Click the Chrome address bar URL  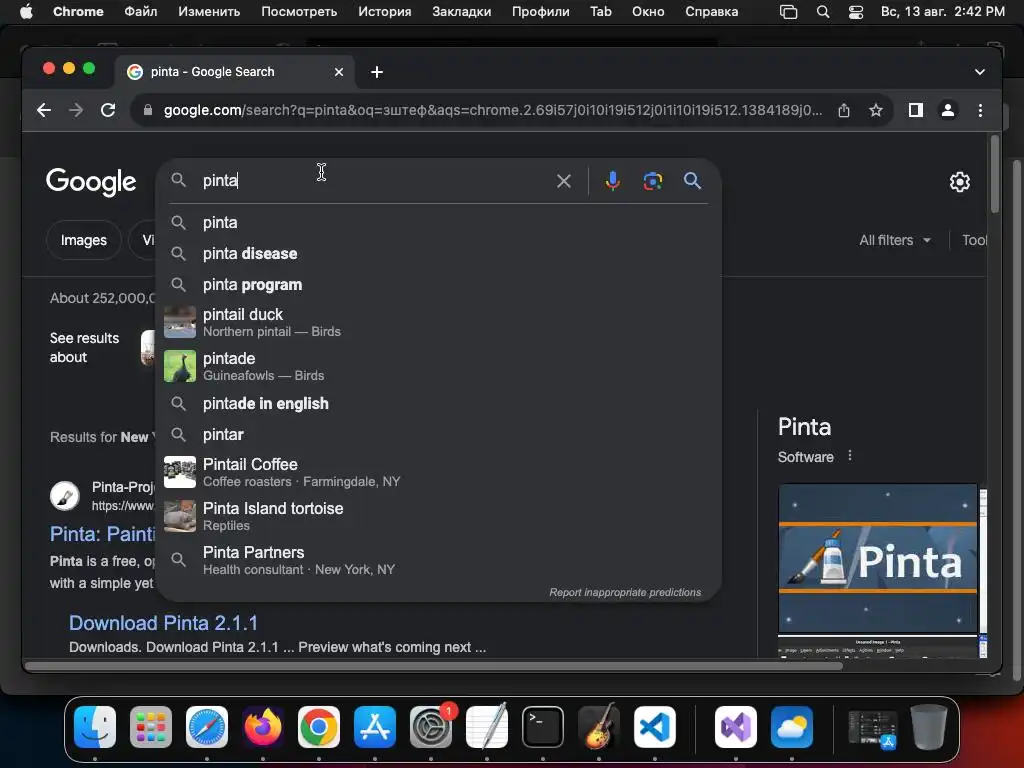492,110
